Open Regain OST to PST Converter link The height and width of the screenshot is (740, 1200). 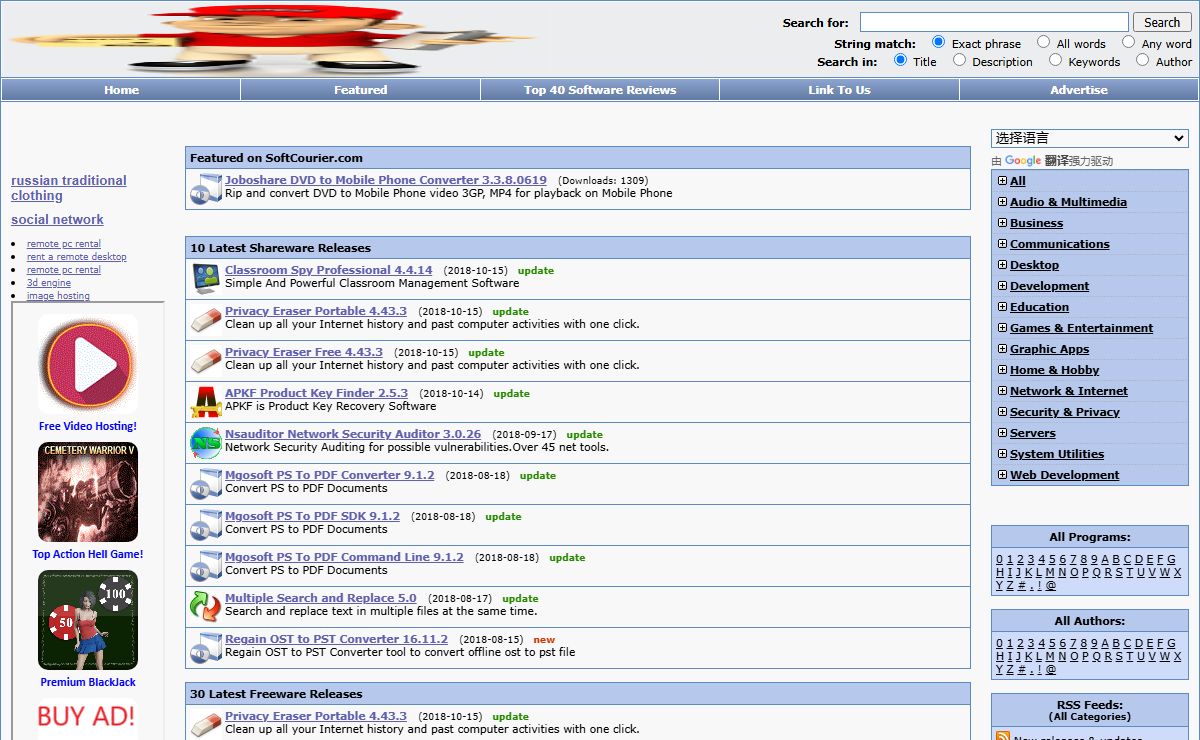(337, 639)
